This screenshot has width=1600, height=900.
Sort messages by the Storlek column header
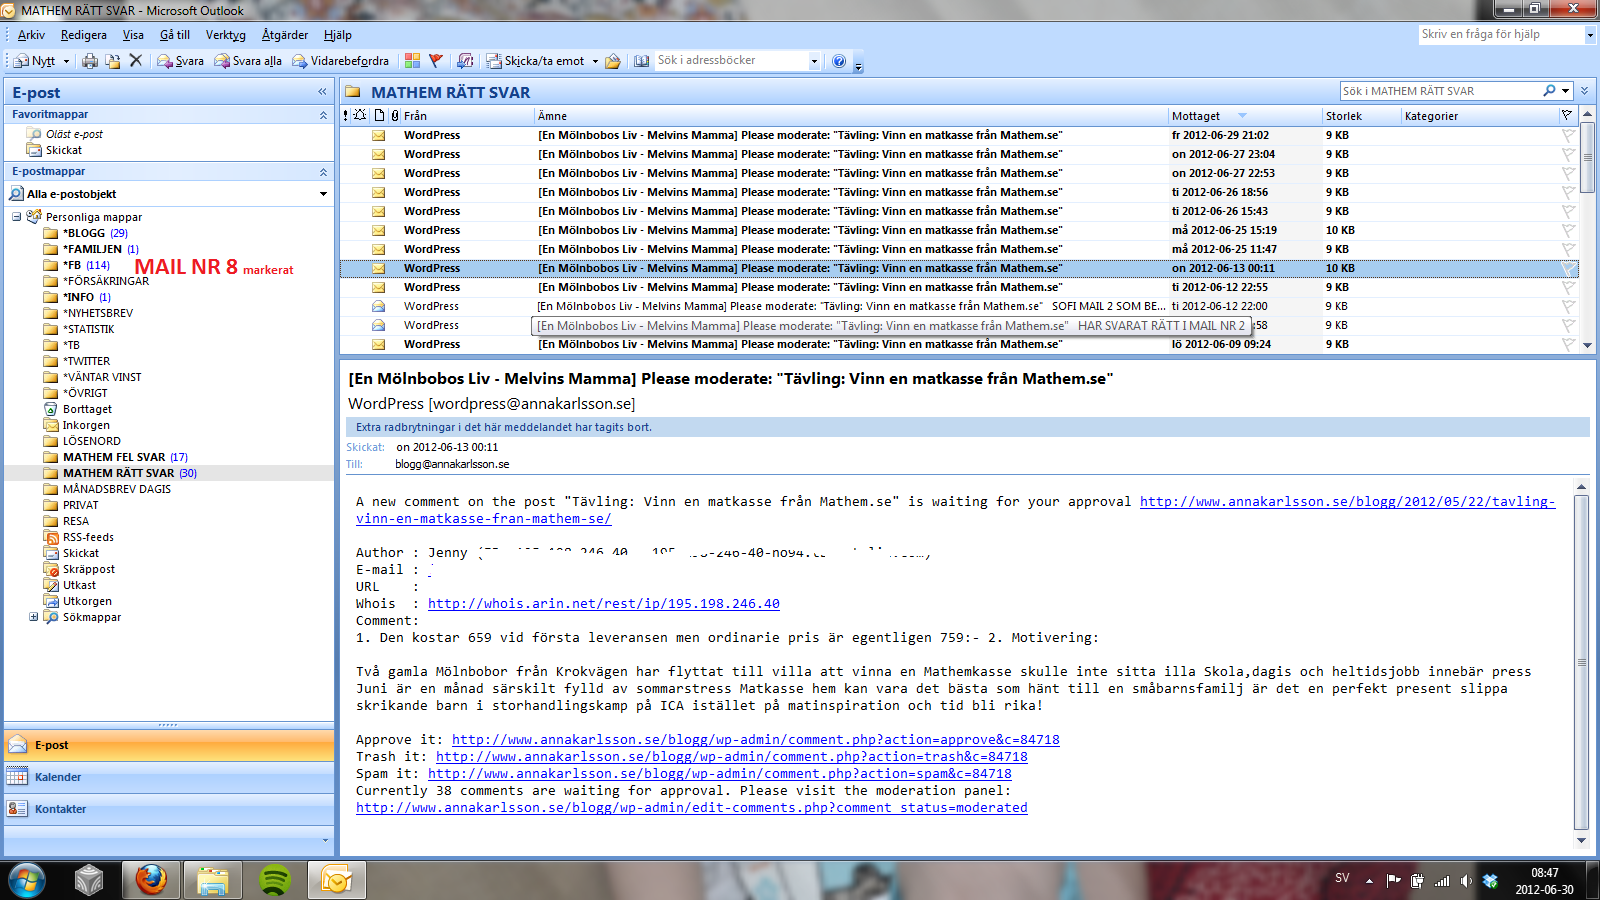tap(1361, 116)
